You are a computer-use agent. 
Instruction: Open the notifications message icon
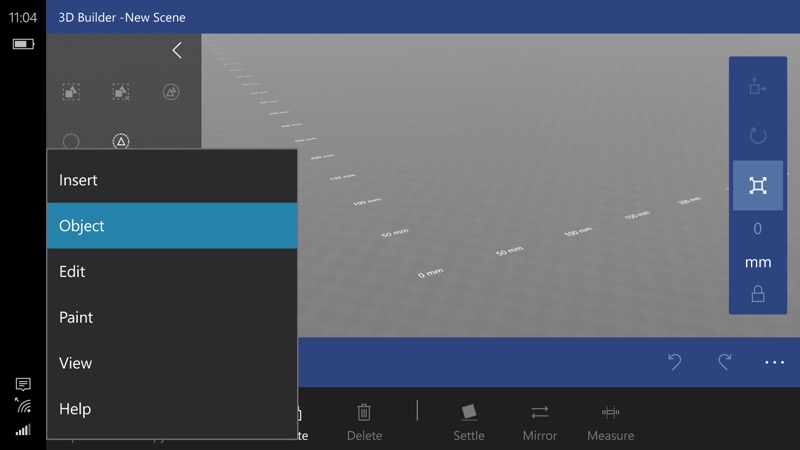[23, 384]
